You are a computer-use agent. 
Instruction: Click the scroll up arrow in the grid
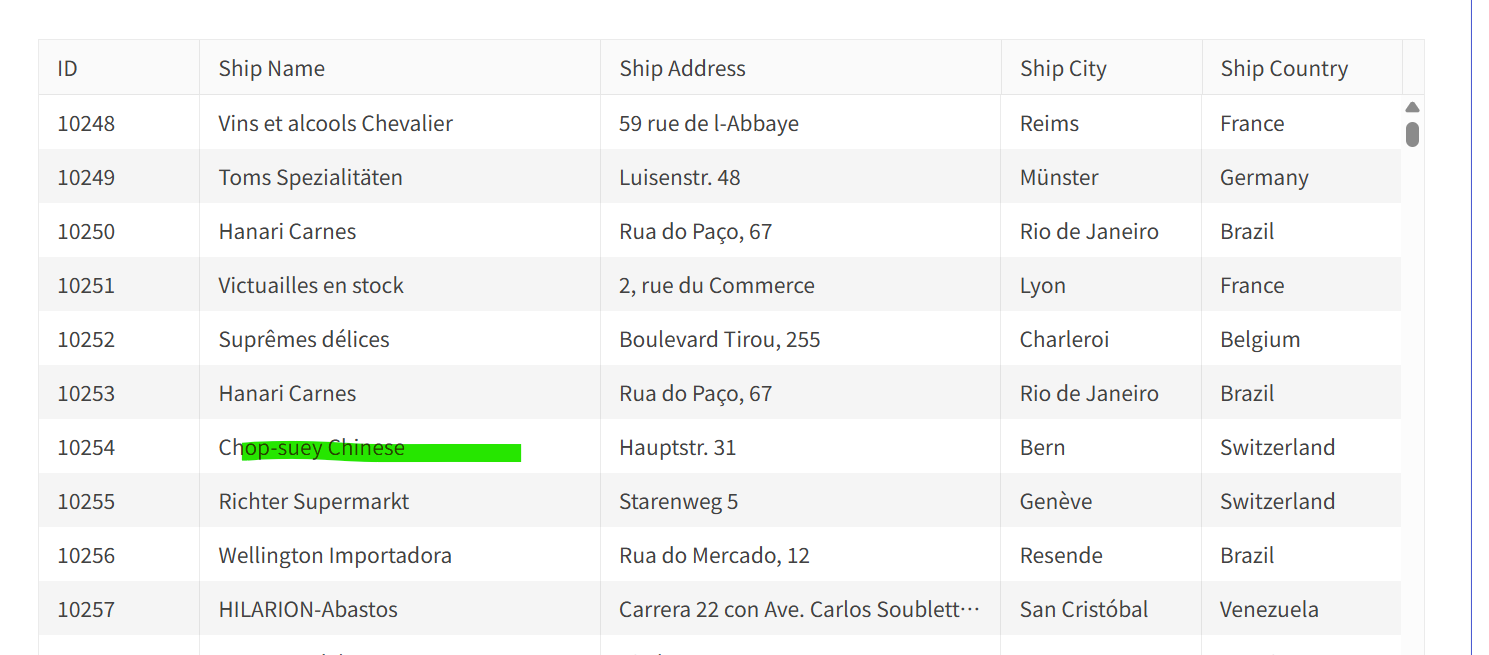[1412, 107]
